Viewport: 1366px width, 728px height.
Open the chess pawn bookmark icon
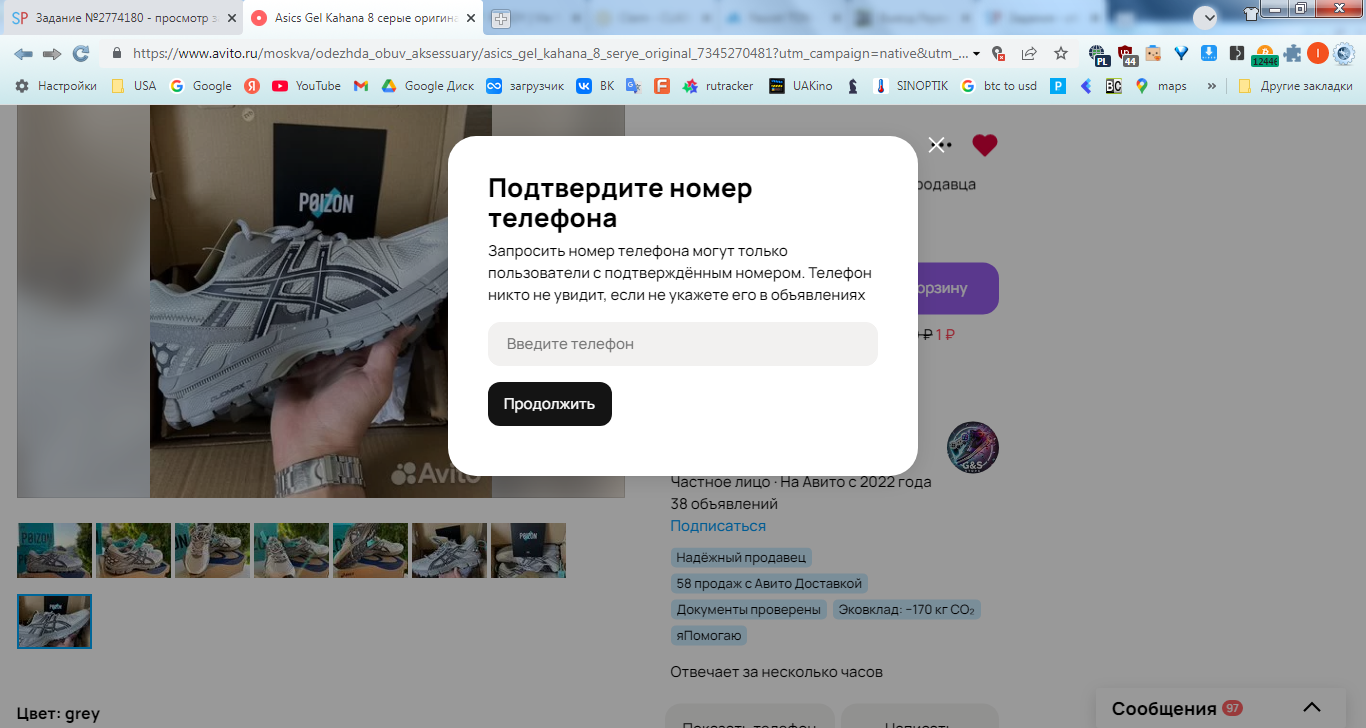[x=852, y=86]
